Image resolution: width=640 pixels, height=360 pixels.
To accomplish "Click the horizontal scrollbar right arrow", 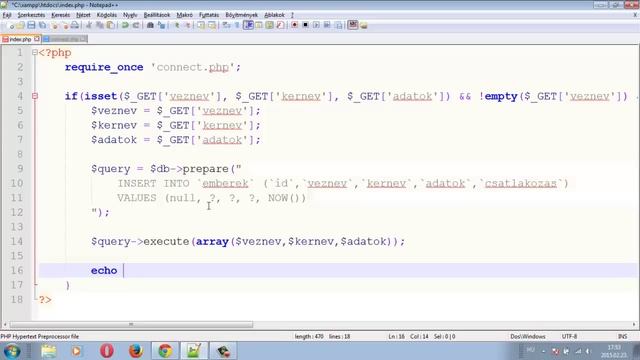I will 634,325.
